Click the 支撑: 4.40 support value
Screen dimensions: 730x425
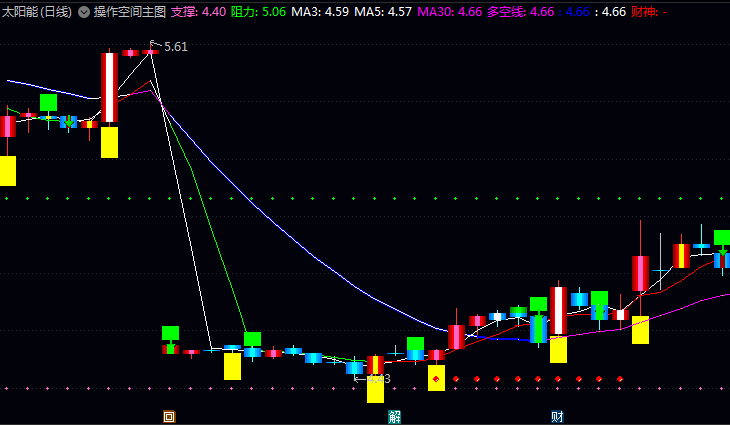tap(198, 12)
